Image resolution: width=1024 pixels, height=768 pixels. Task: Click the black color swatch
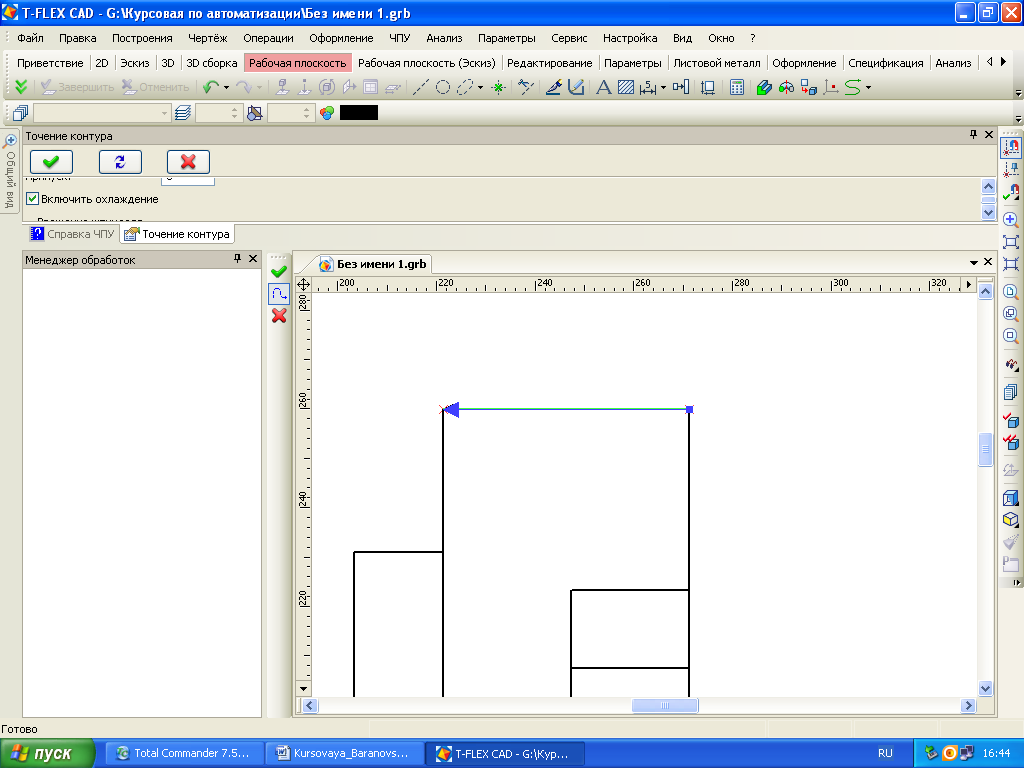tap(359, 112)
